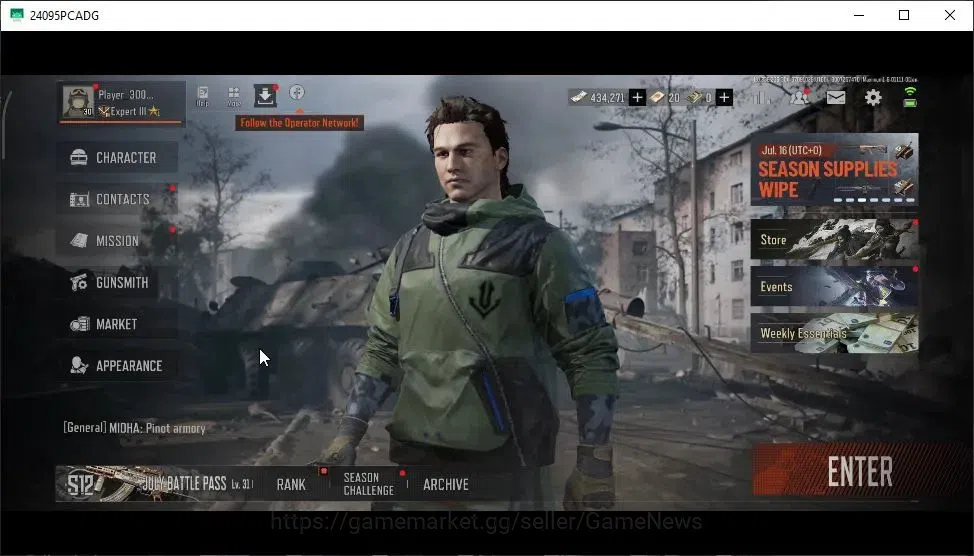
Task: Open the Season Supplies Wipe banner
Action: click(x=834, y=170)
